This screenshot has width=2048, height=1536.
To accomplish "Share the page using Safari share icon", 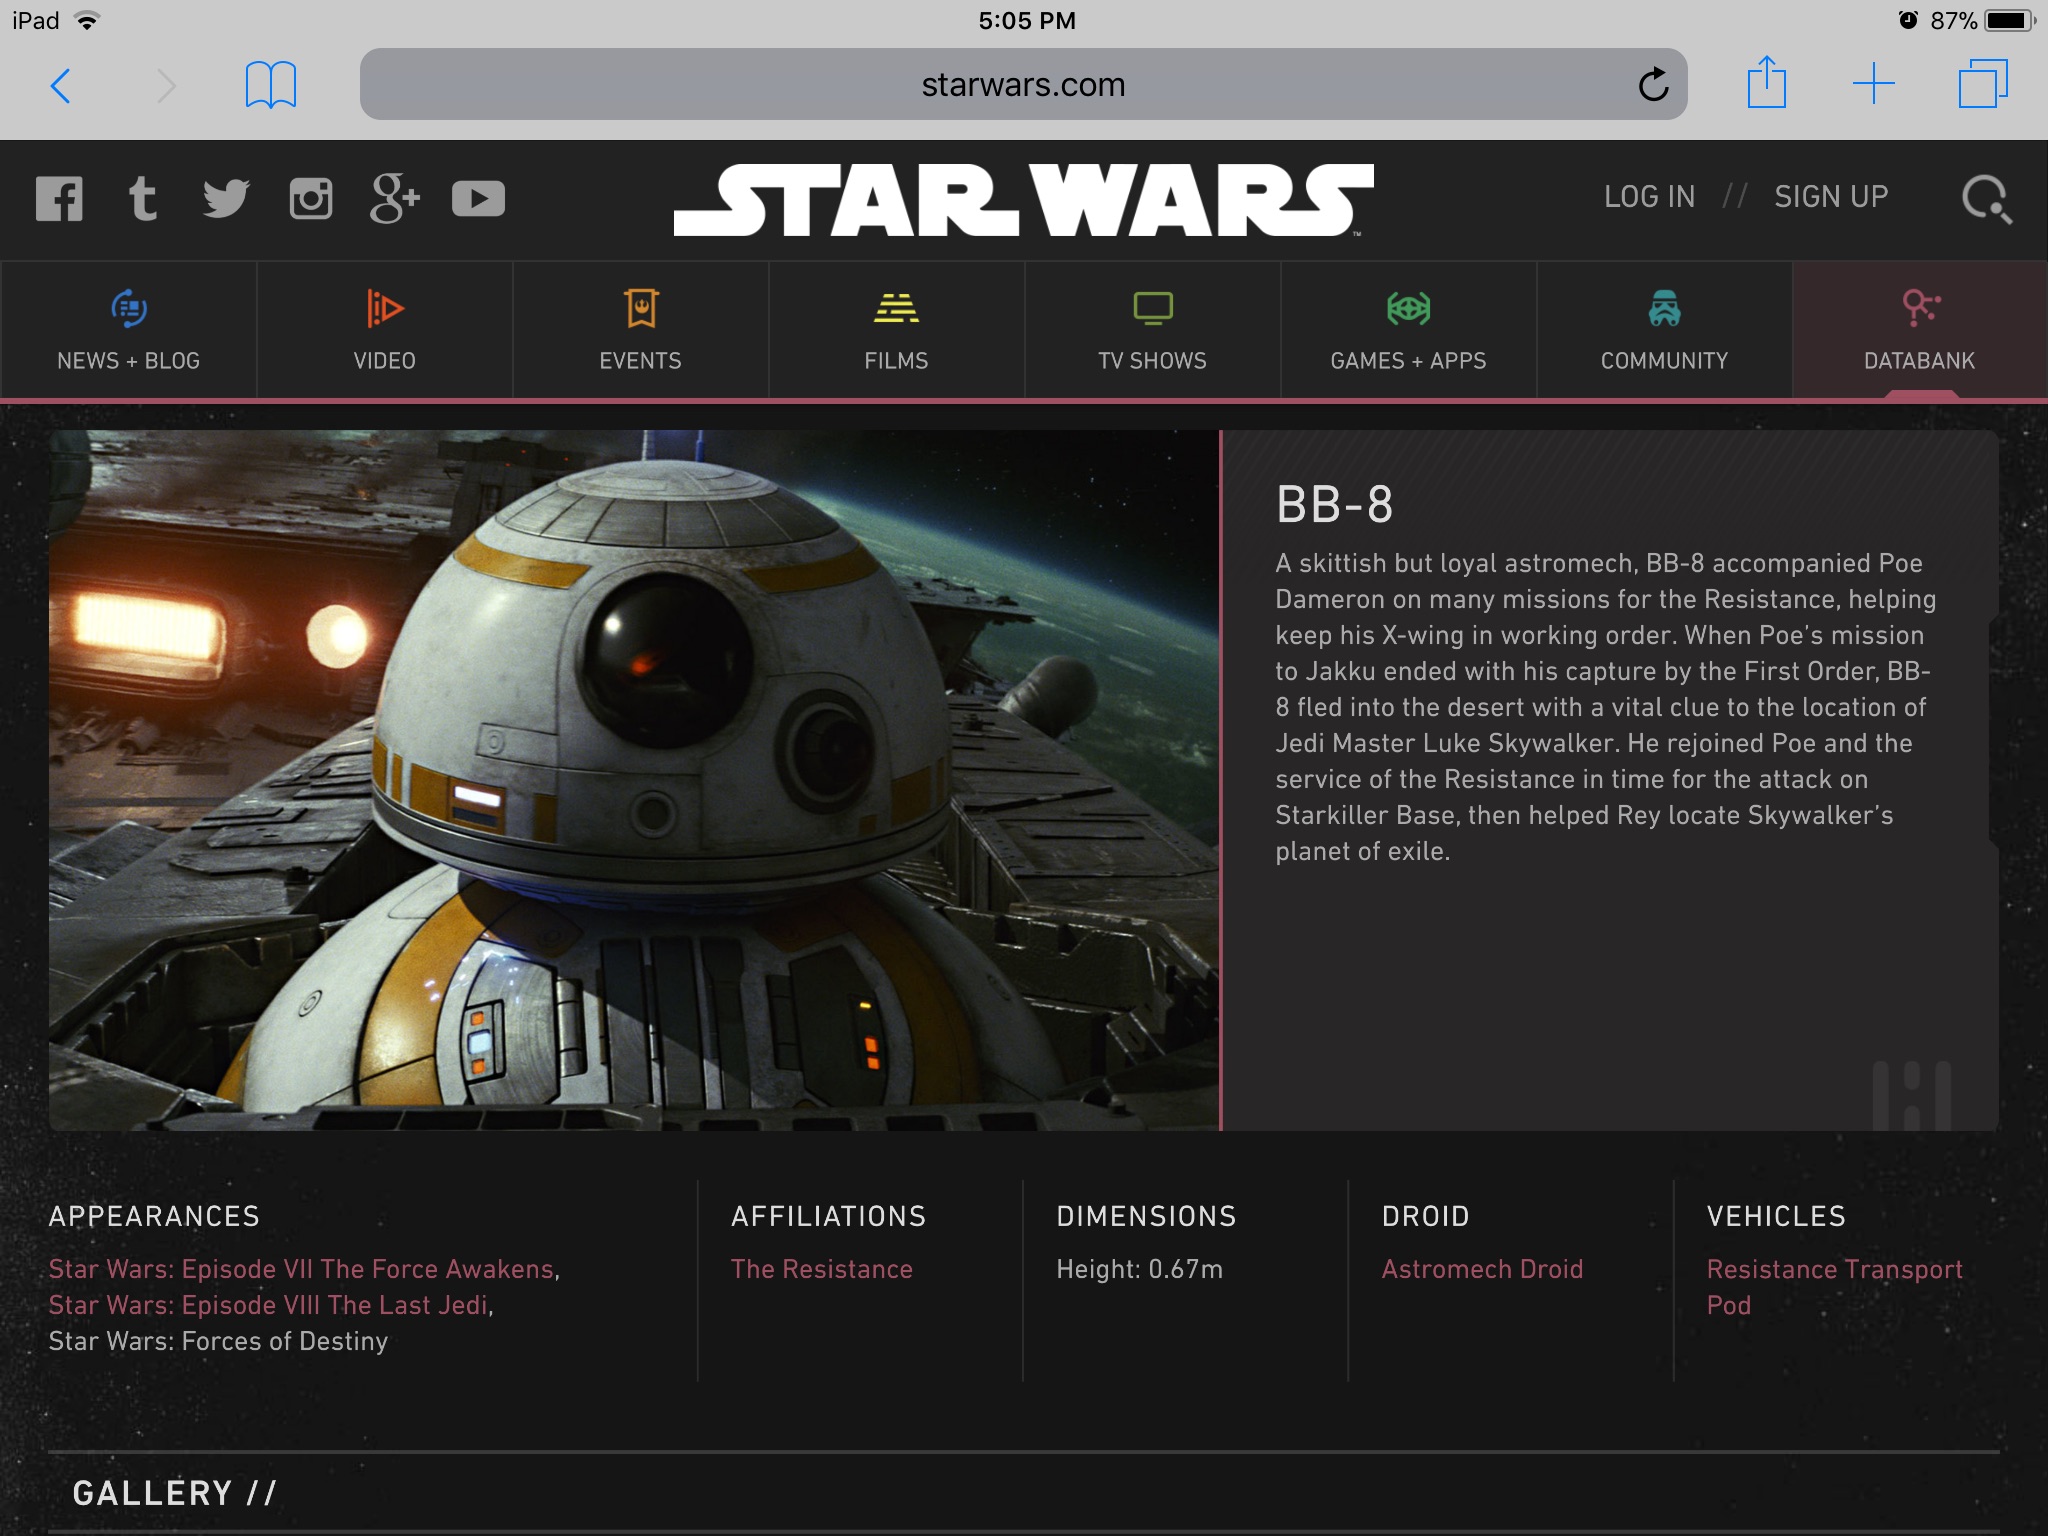I will pos(1767,84).
